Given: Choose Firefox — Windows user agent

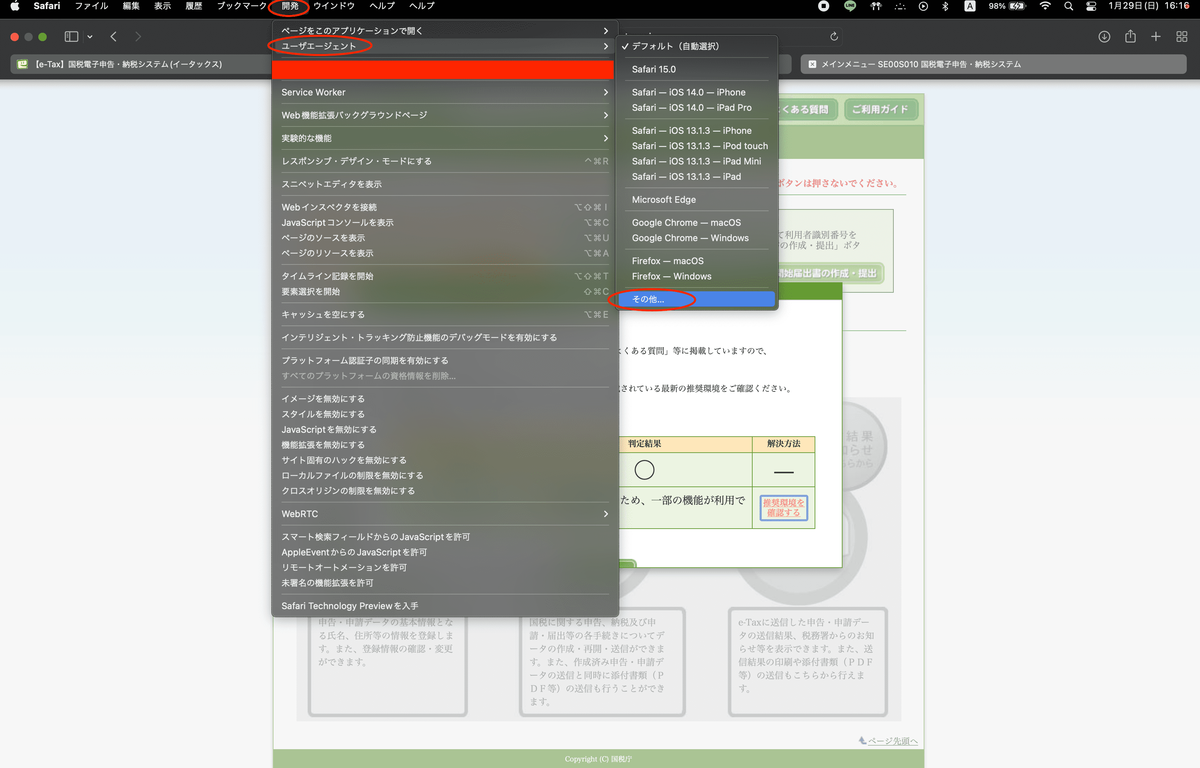Looking at the screenshot, I should pyautogui.click(x=697, y=276).
